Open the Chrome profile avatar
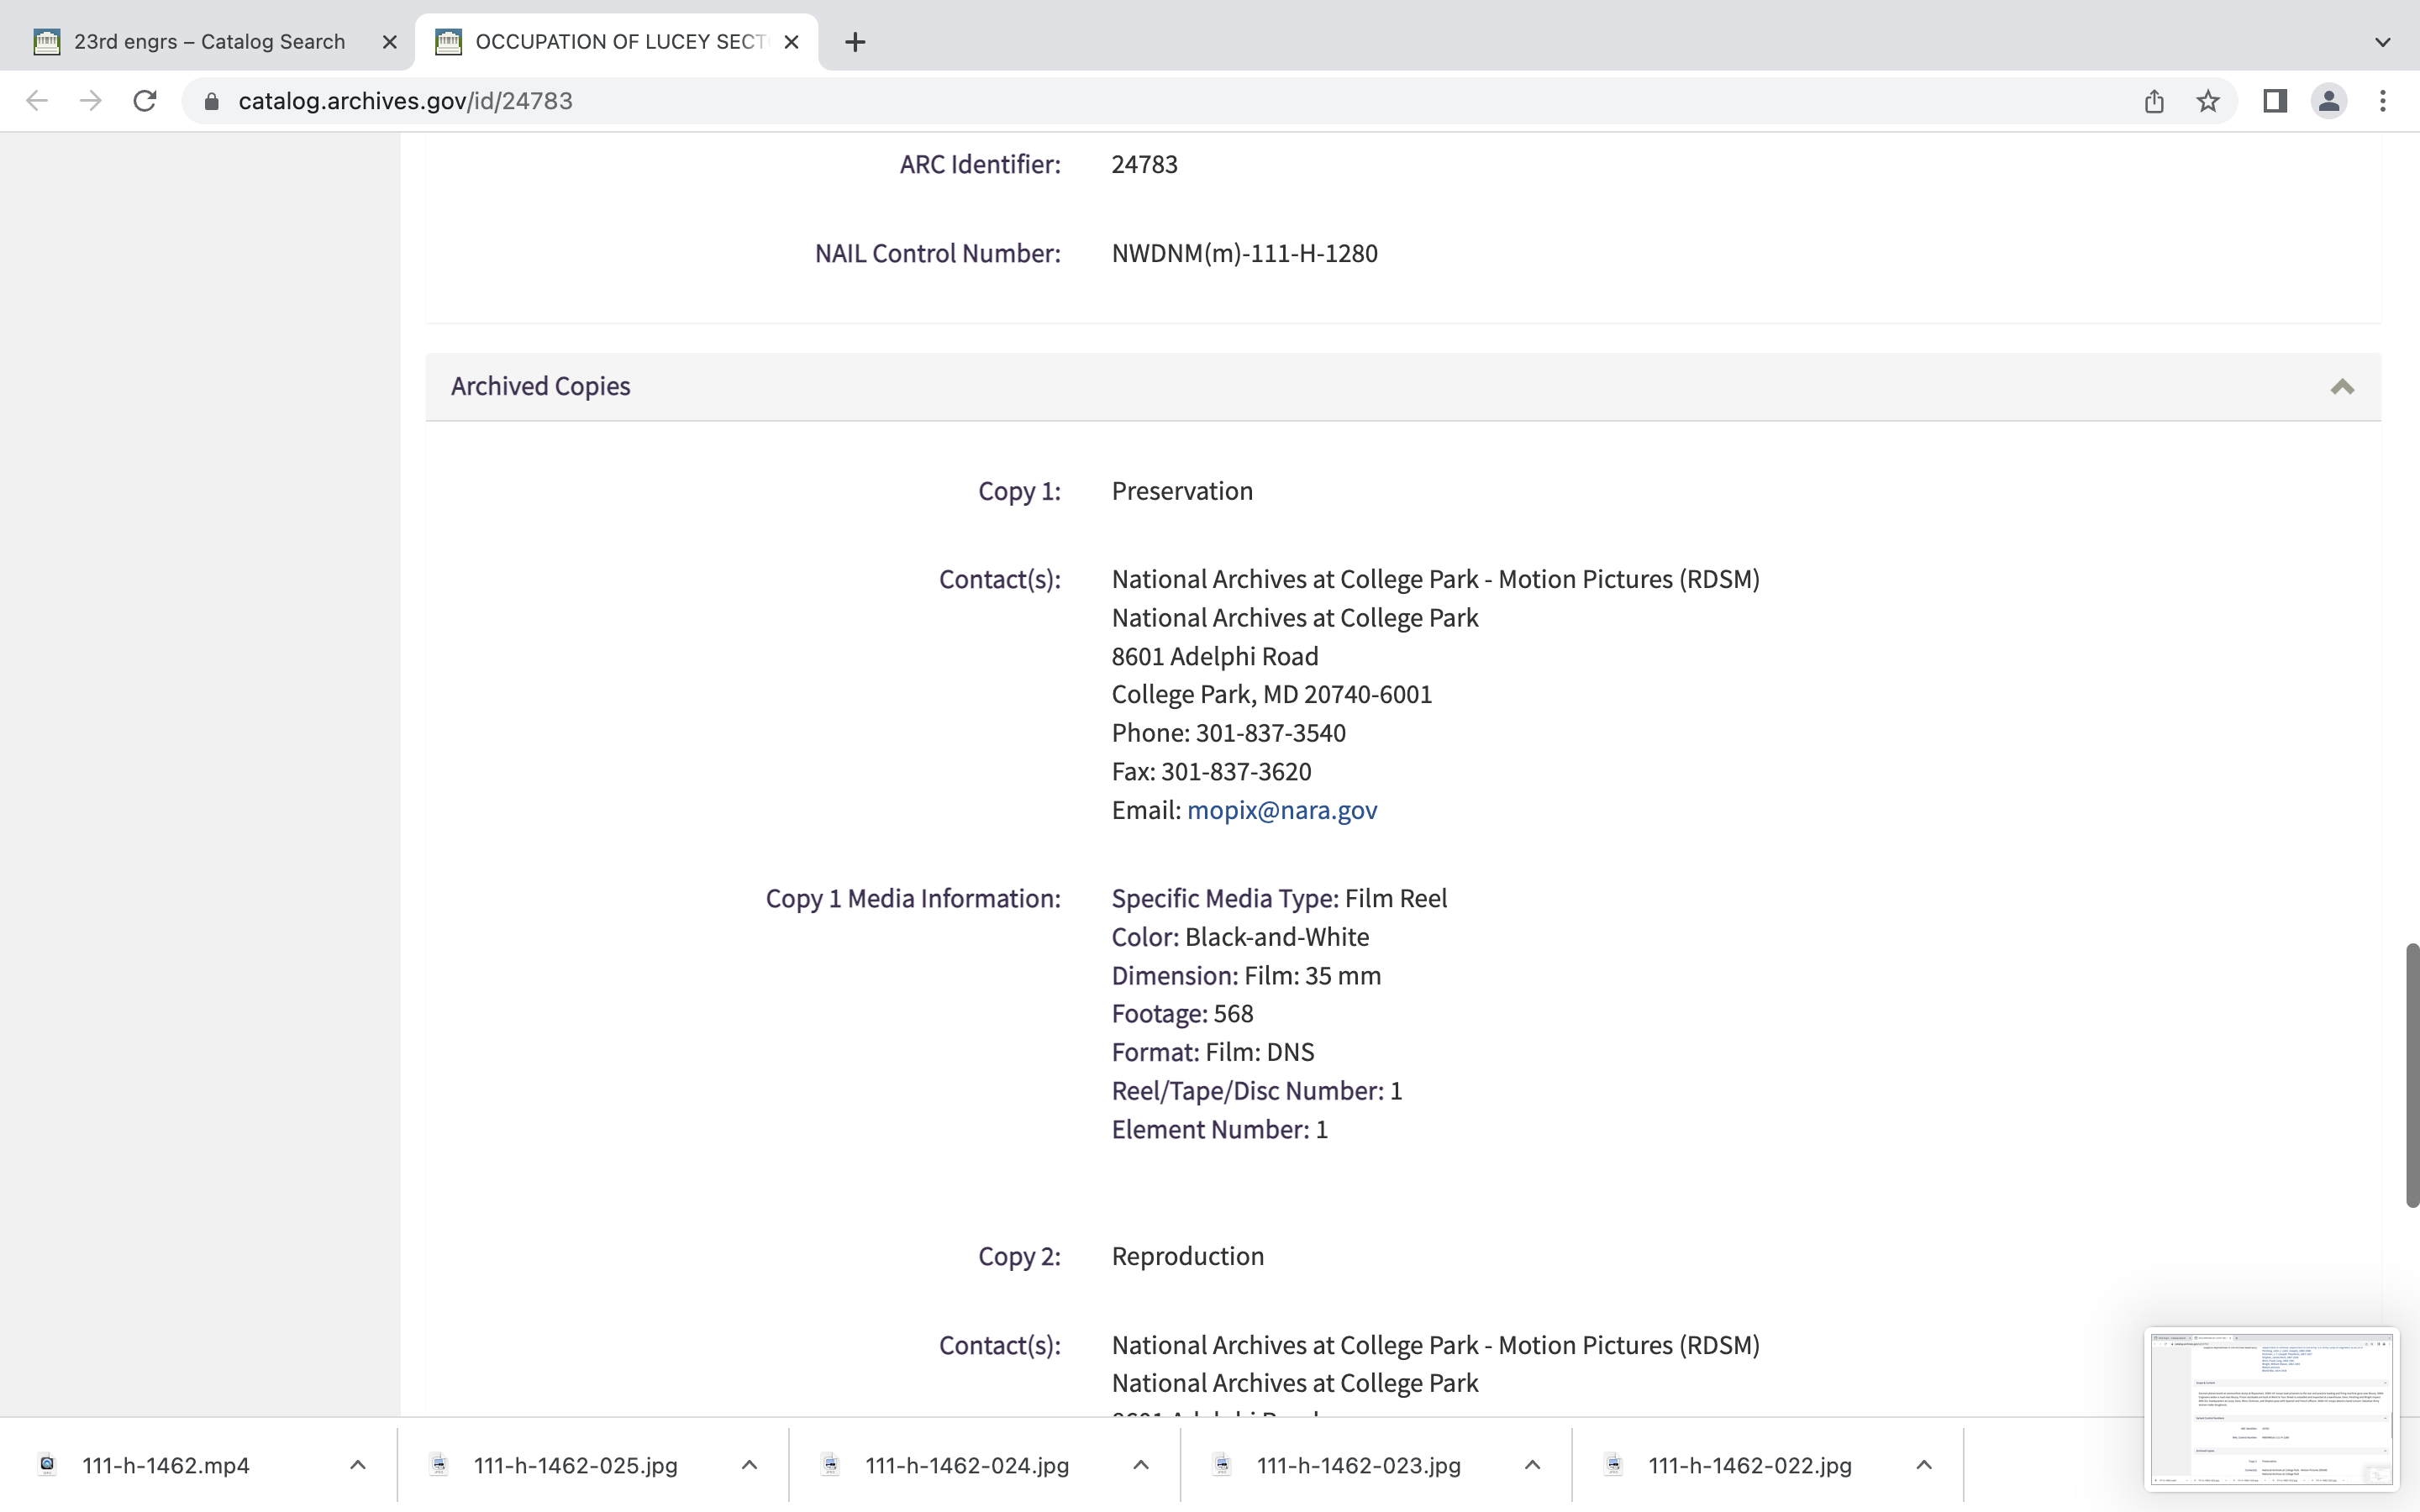This screenshot has height=1512, width=2420. (2329, 101)
